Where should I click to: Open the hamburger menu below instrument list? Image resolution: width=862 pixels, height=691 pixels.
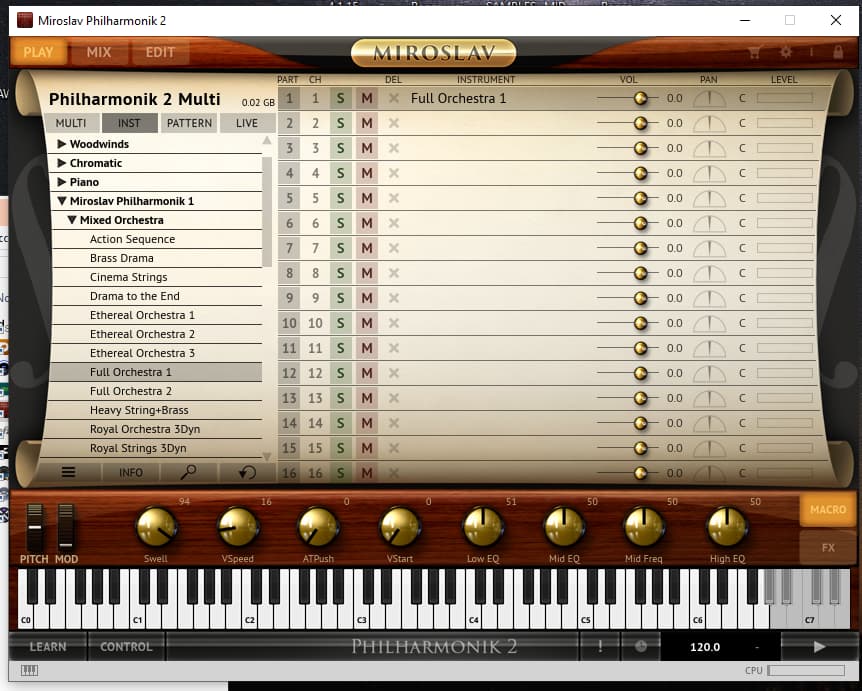(x=68, y=472)
